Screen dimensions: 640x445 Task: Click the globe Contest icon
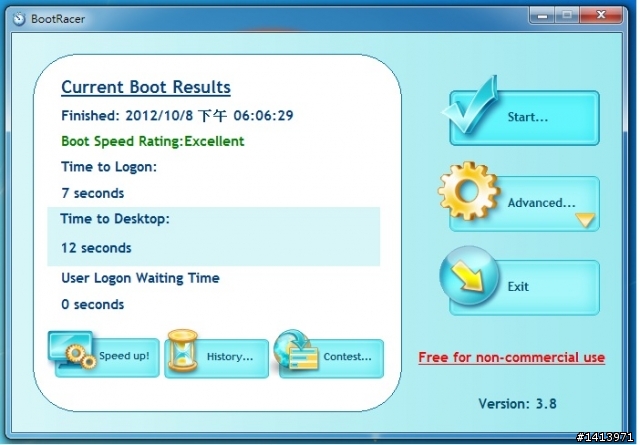296,350
